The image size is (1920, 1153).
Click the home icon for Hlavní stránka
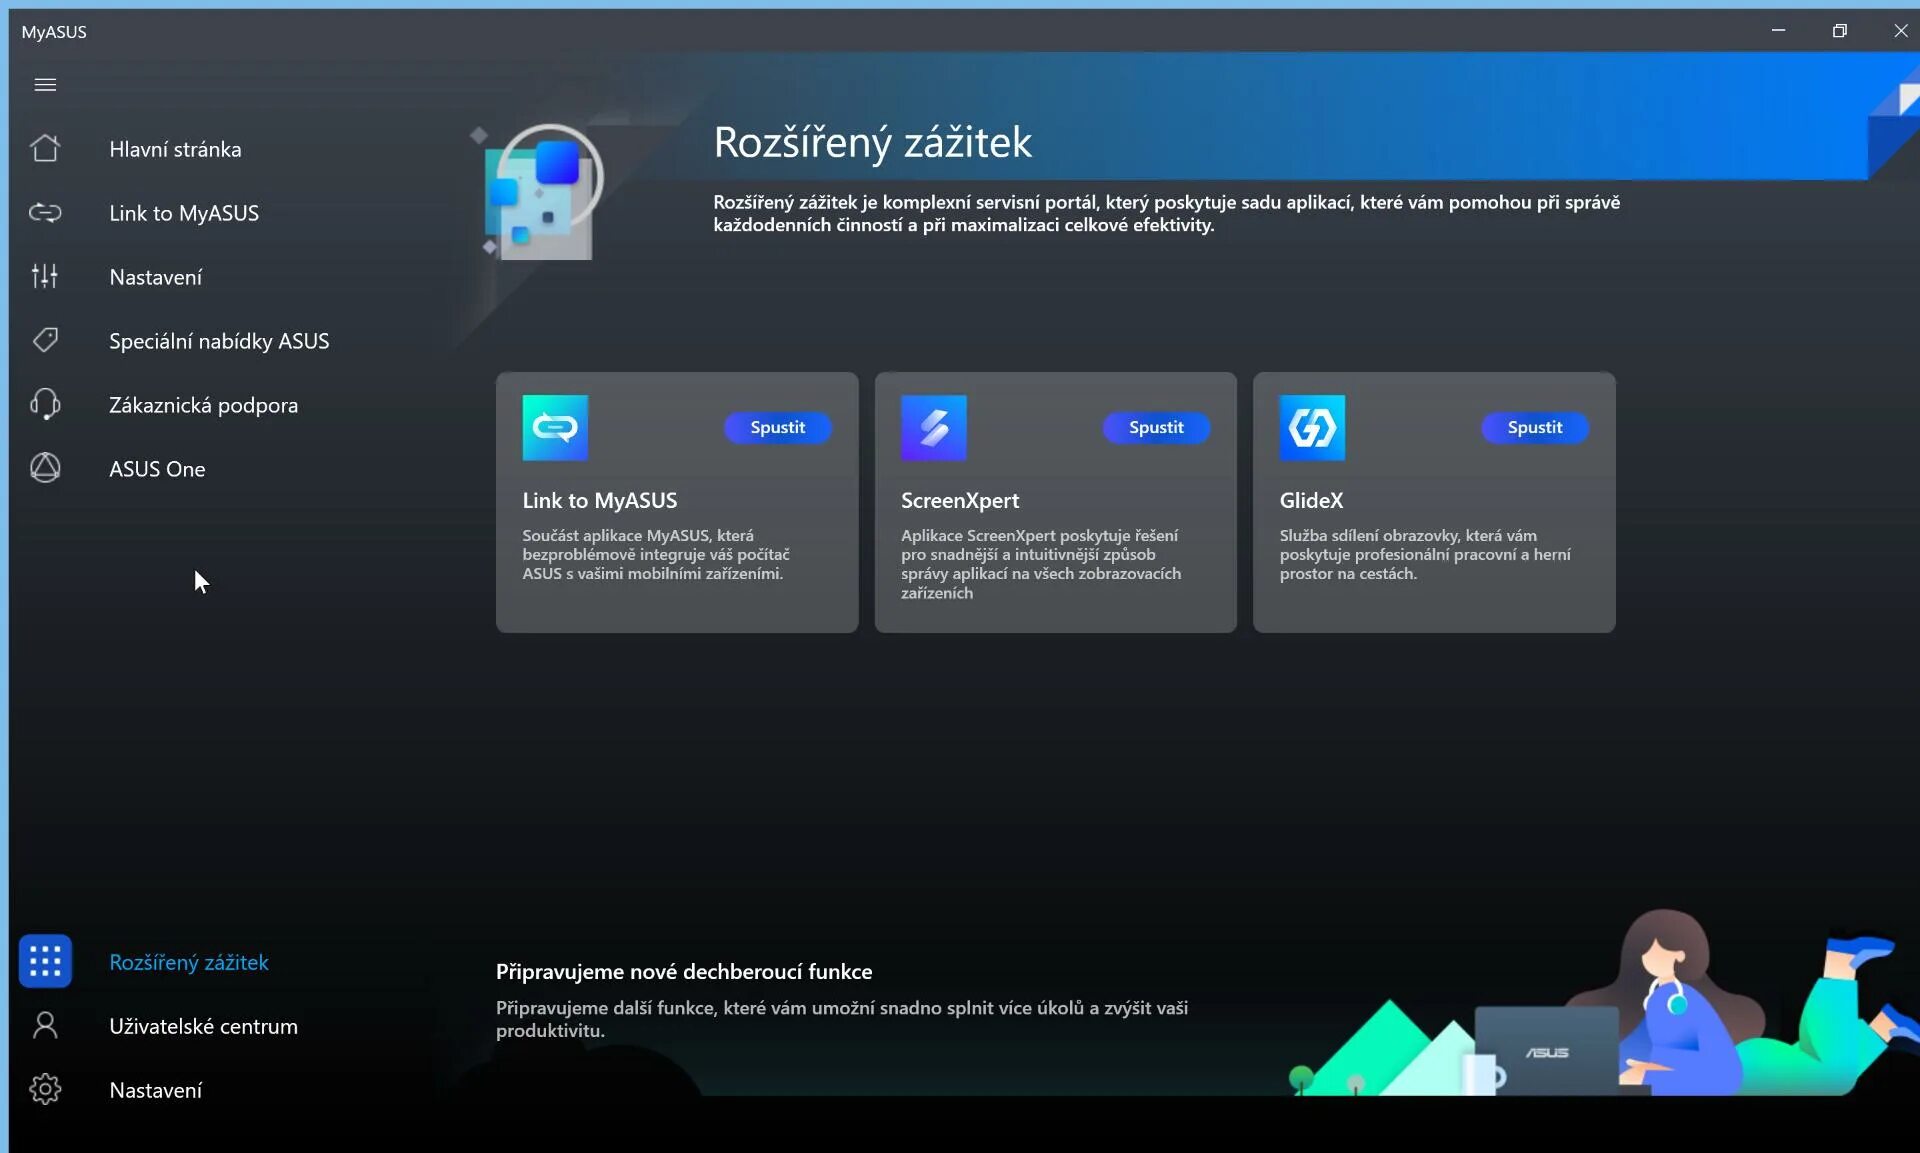[x=45, y=149]
